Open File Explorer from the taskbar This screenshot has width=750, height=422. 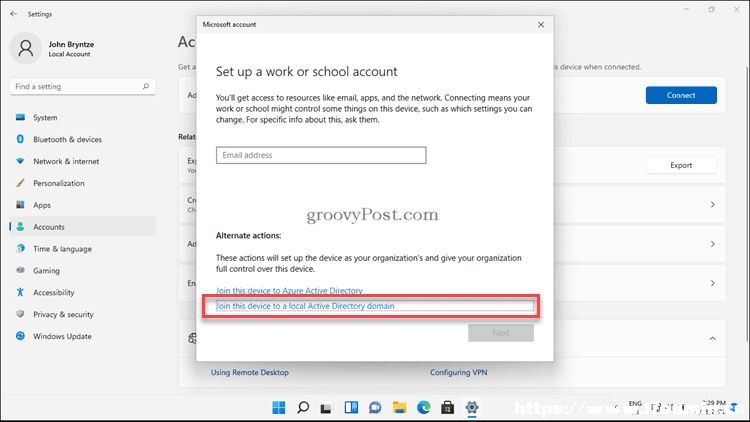(399, 408)
